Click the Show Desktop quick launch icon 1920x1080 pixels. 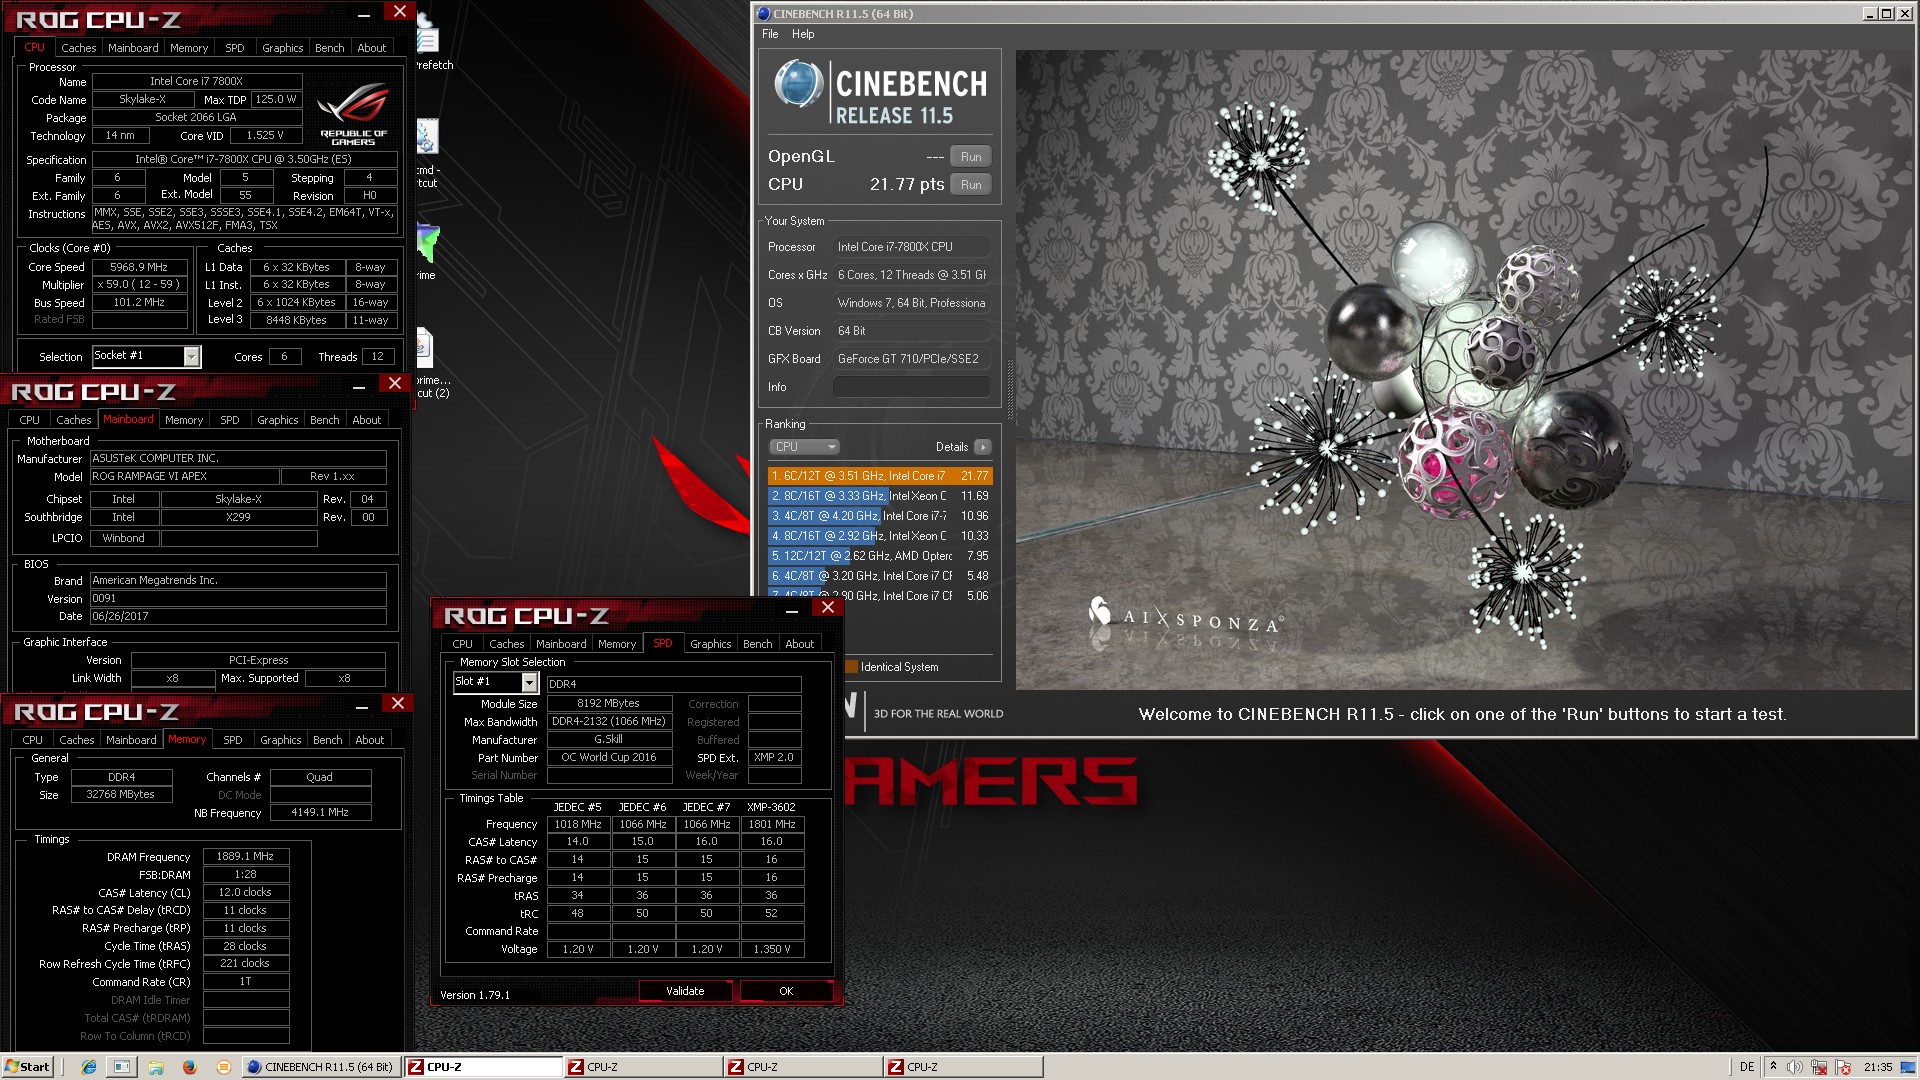[122, 1067]
